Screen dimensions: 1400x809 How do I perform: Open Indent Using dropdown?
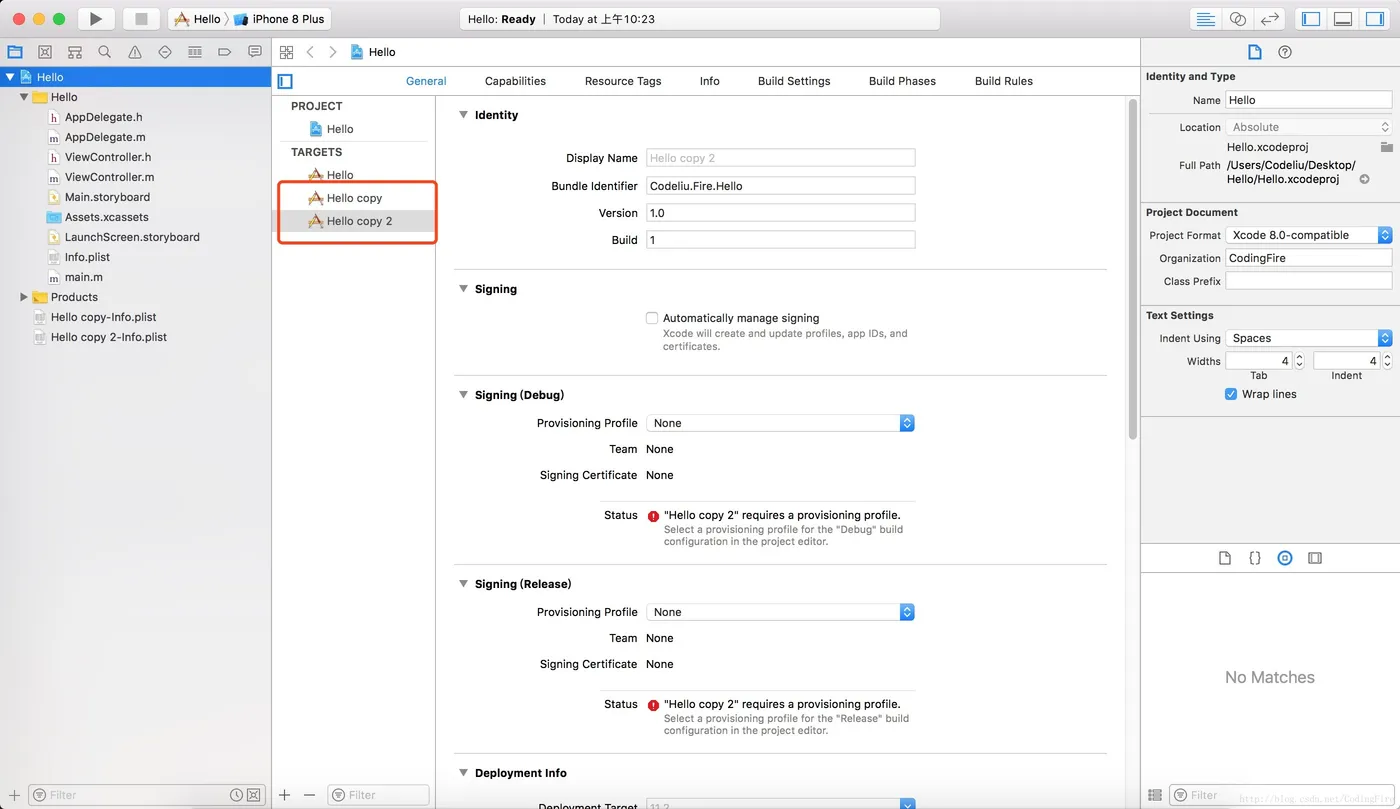(1309, 338)
